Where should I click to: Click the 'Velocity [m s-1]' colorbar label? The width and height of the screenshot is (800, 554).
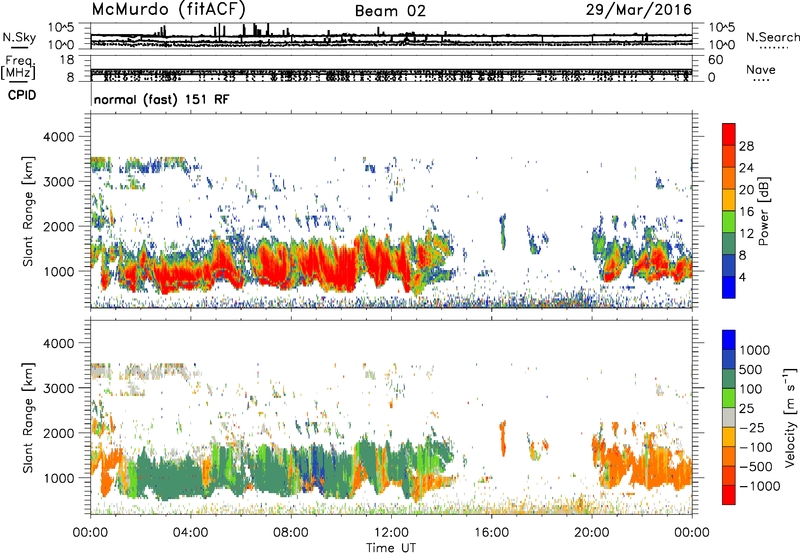pyautogui.click(x=790, y=417)
